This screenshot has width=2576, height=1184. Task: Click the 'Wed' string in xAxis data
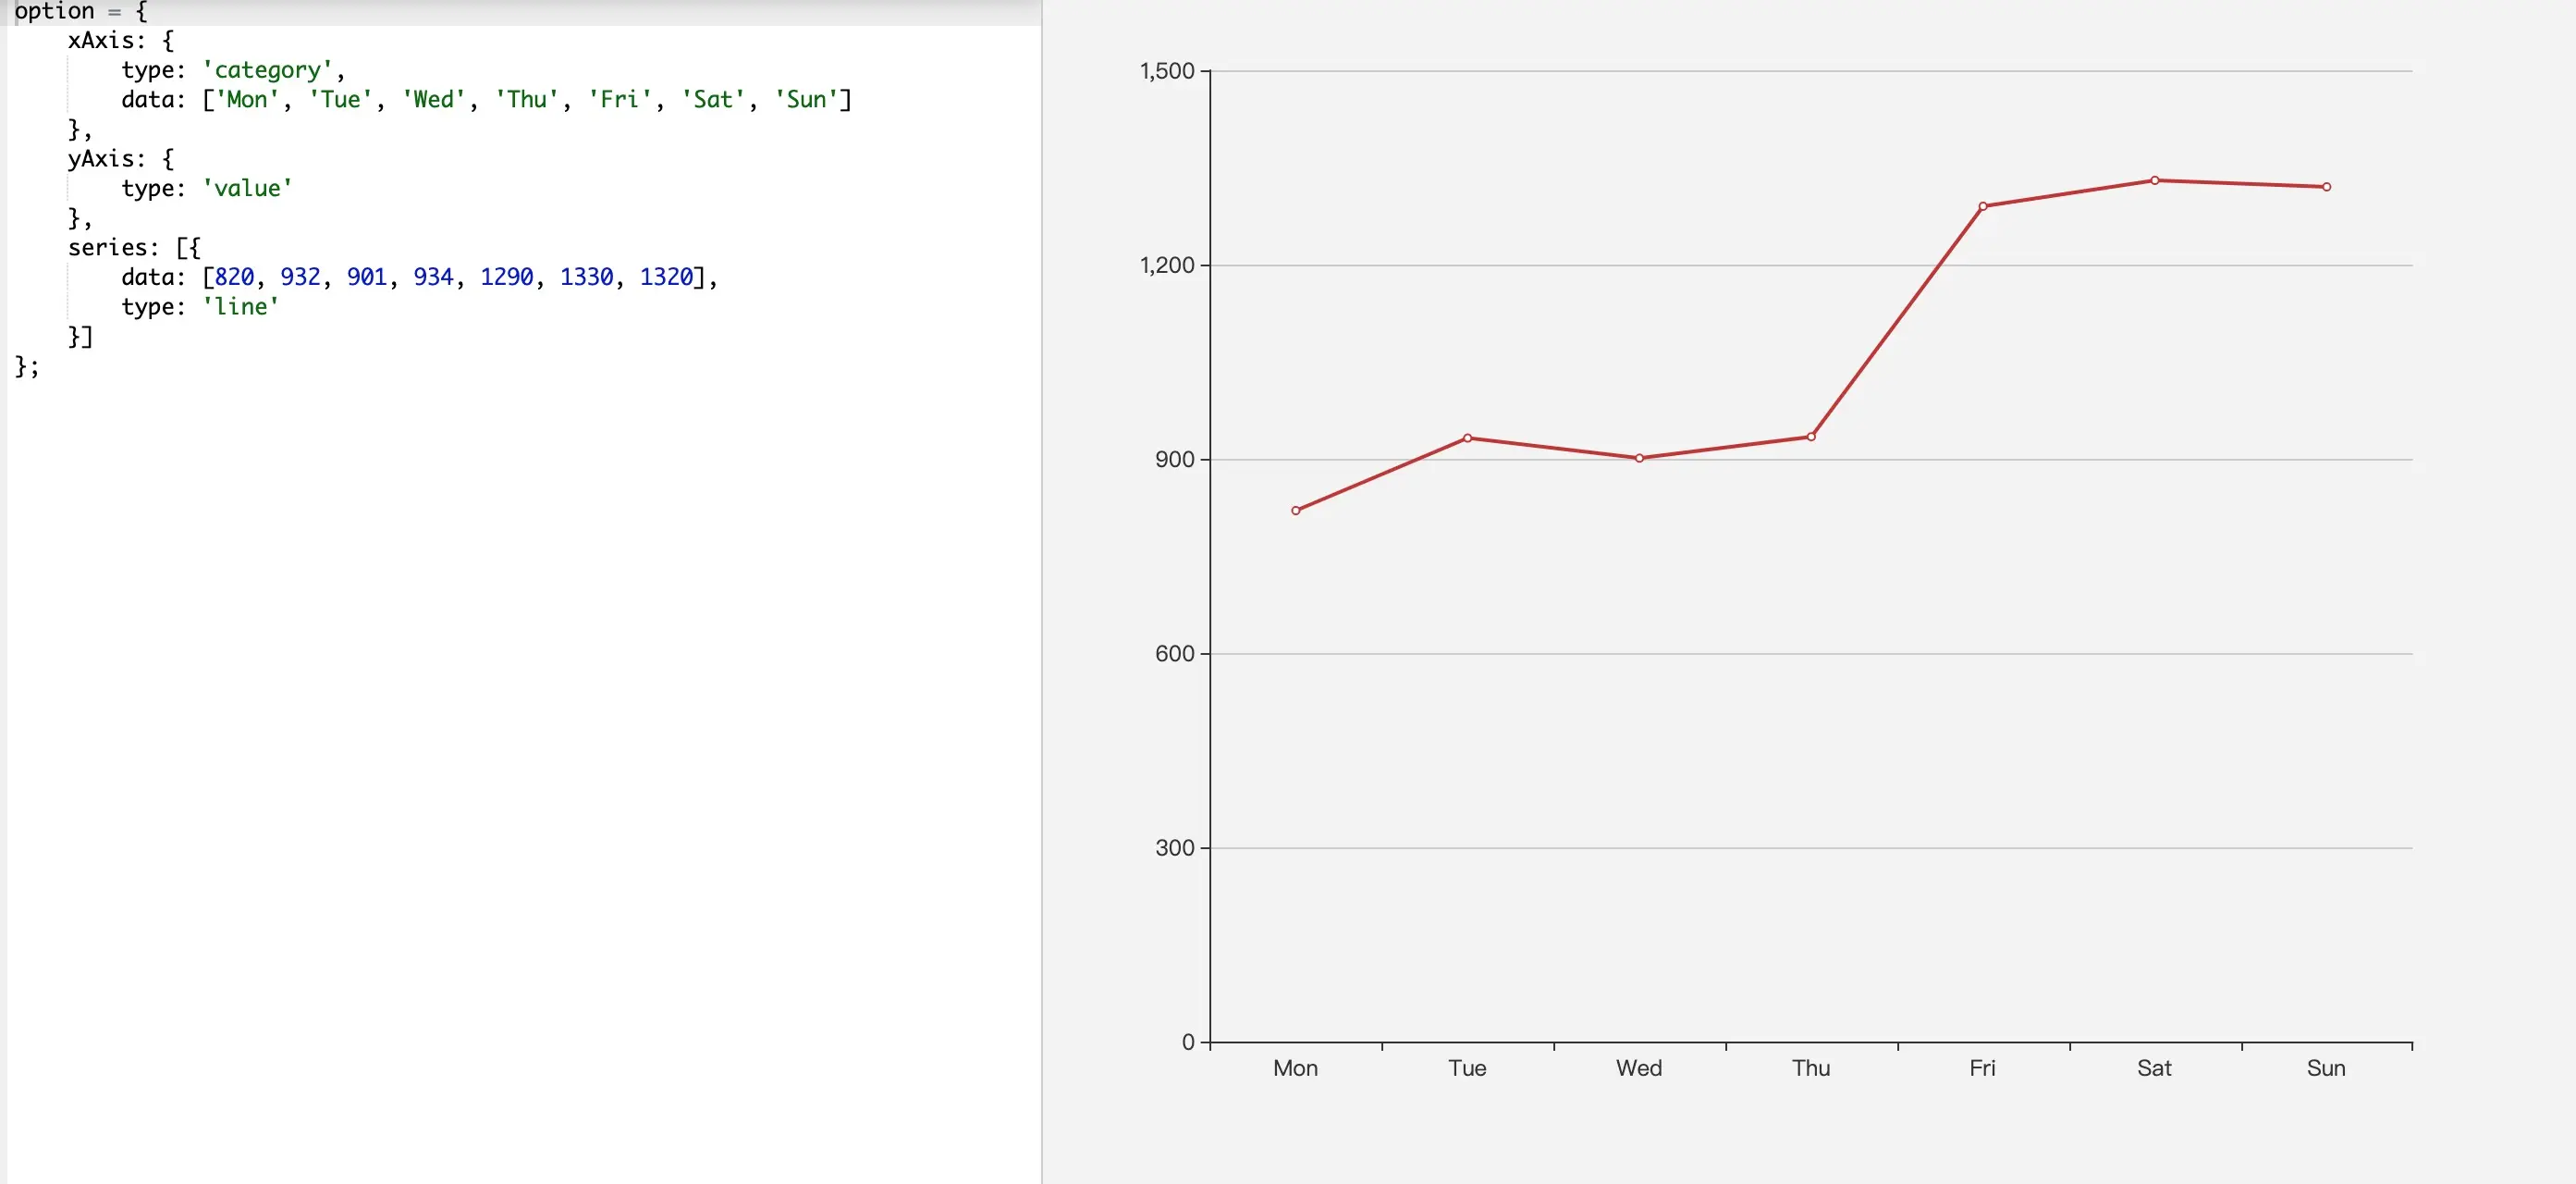tap(434, 100)
